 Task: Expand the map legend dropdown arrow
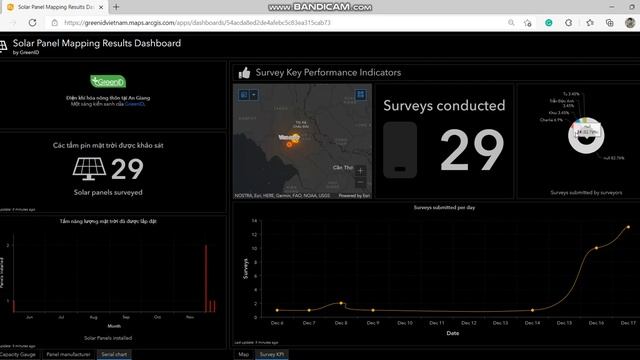(253, 95)
